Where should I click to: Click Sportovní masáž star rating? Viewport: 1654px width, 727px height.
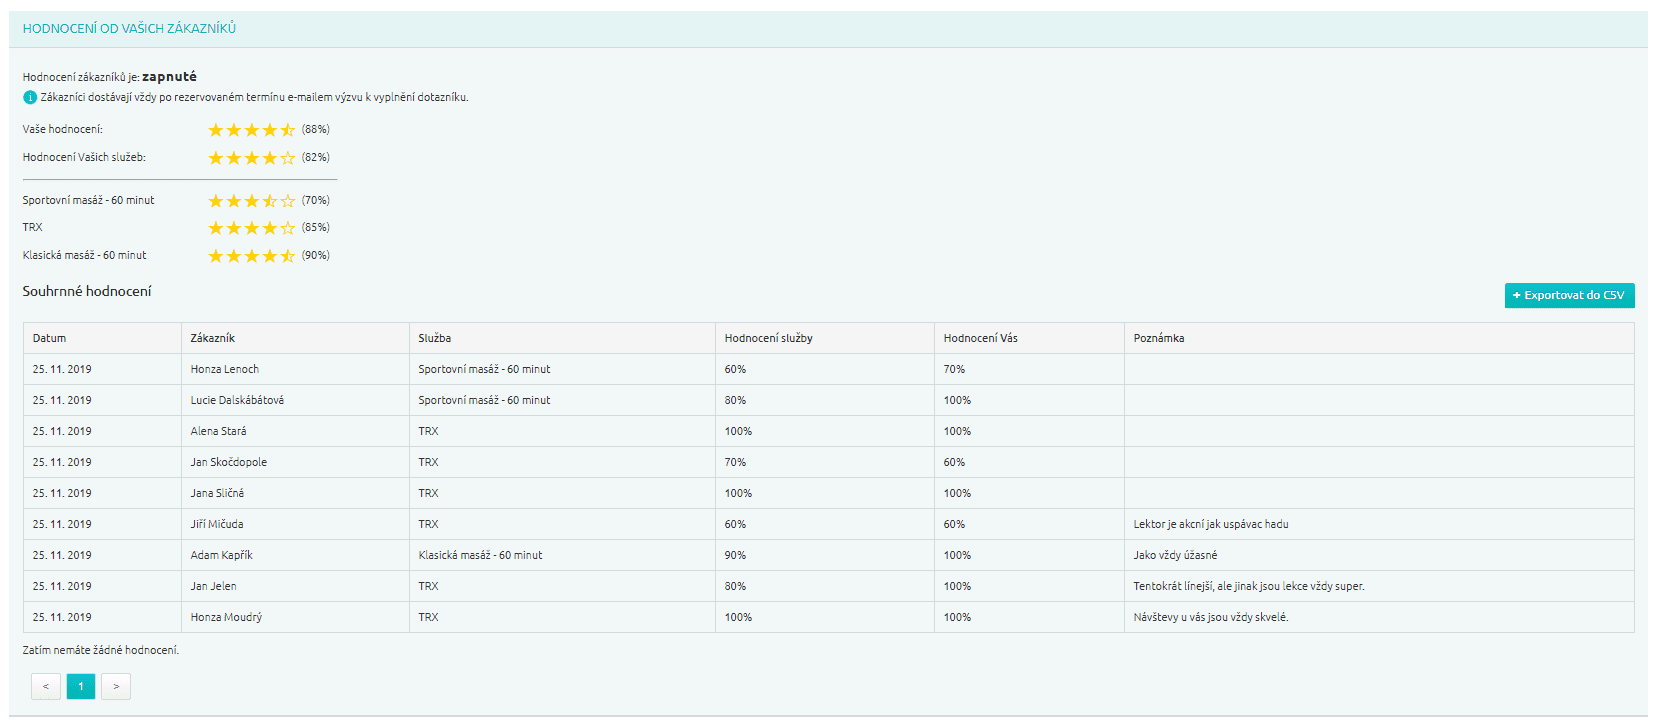point(251,201)
